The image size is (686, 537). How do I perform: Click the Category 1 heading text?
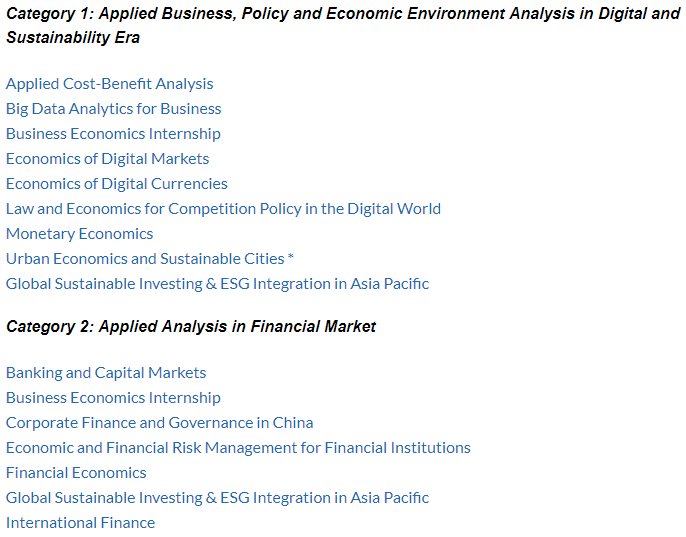tap(343, 25)
